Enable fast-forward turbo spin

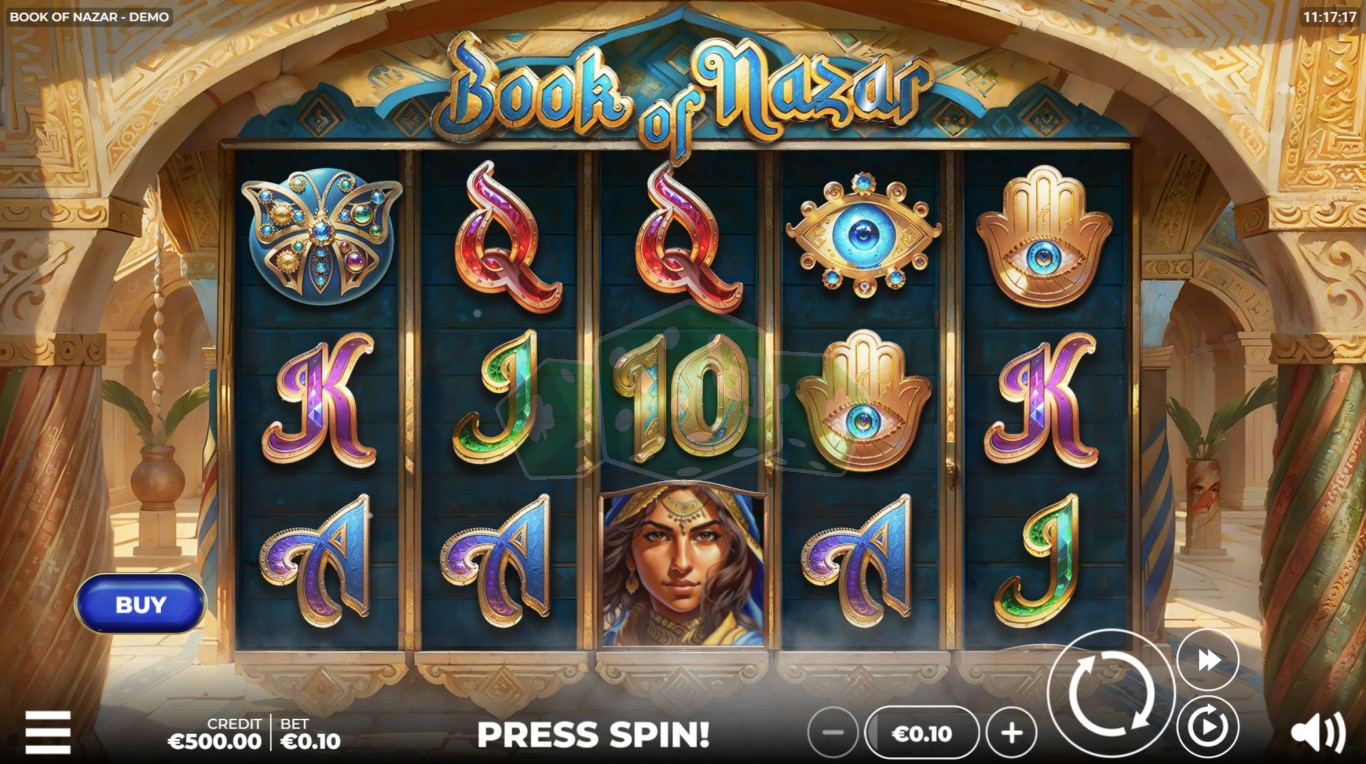[x=1207, y=660]
